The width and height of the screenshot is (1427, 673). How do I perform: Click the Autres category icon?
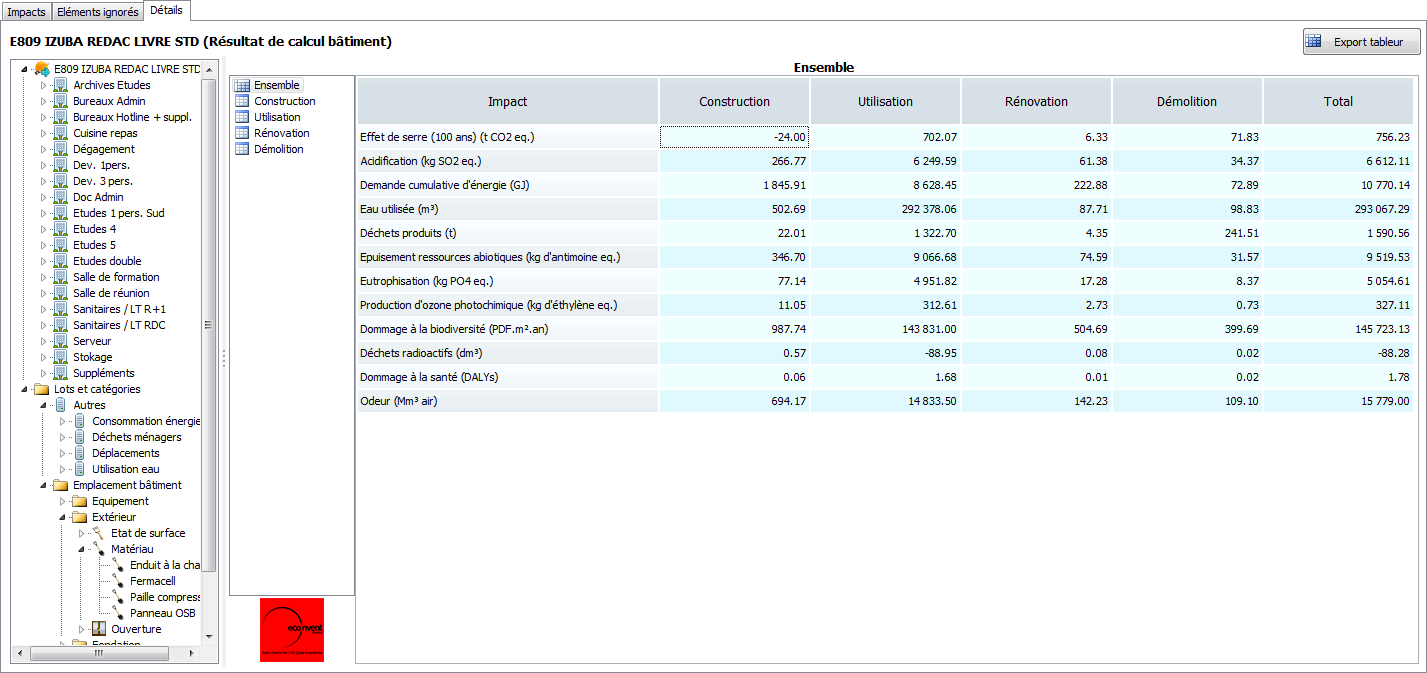(61, 405)
